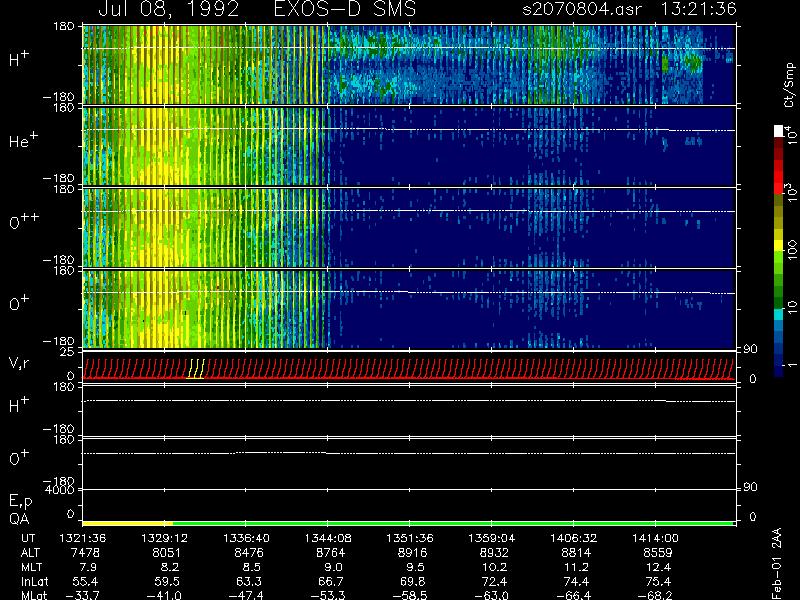Click the ALT value "8476"
The image size is (800, 600).
(x=249, y=553)
